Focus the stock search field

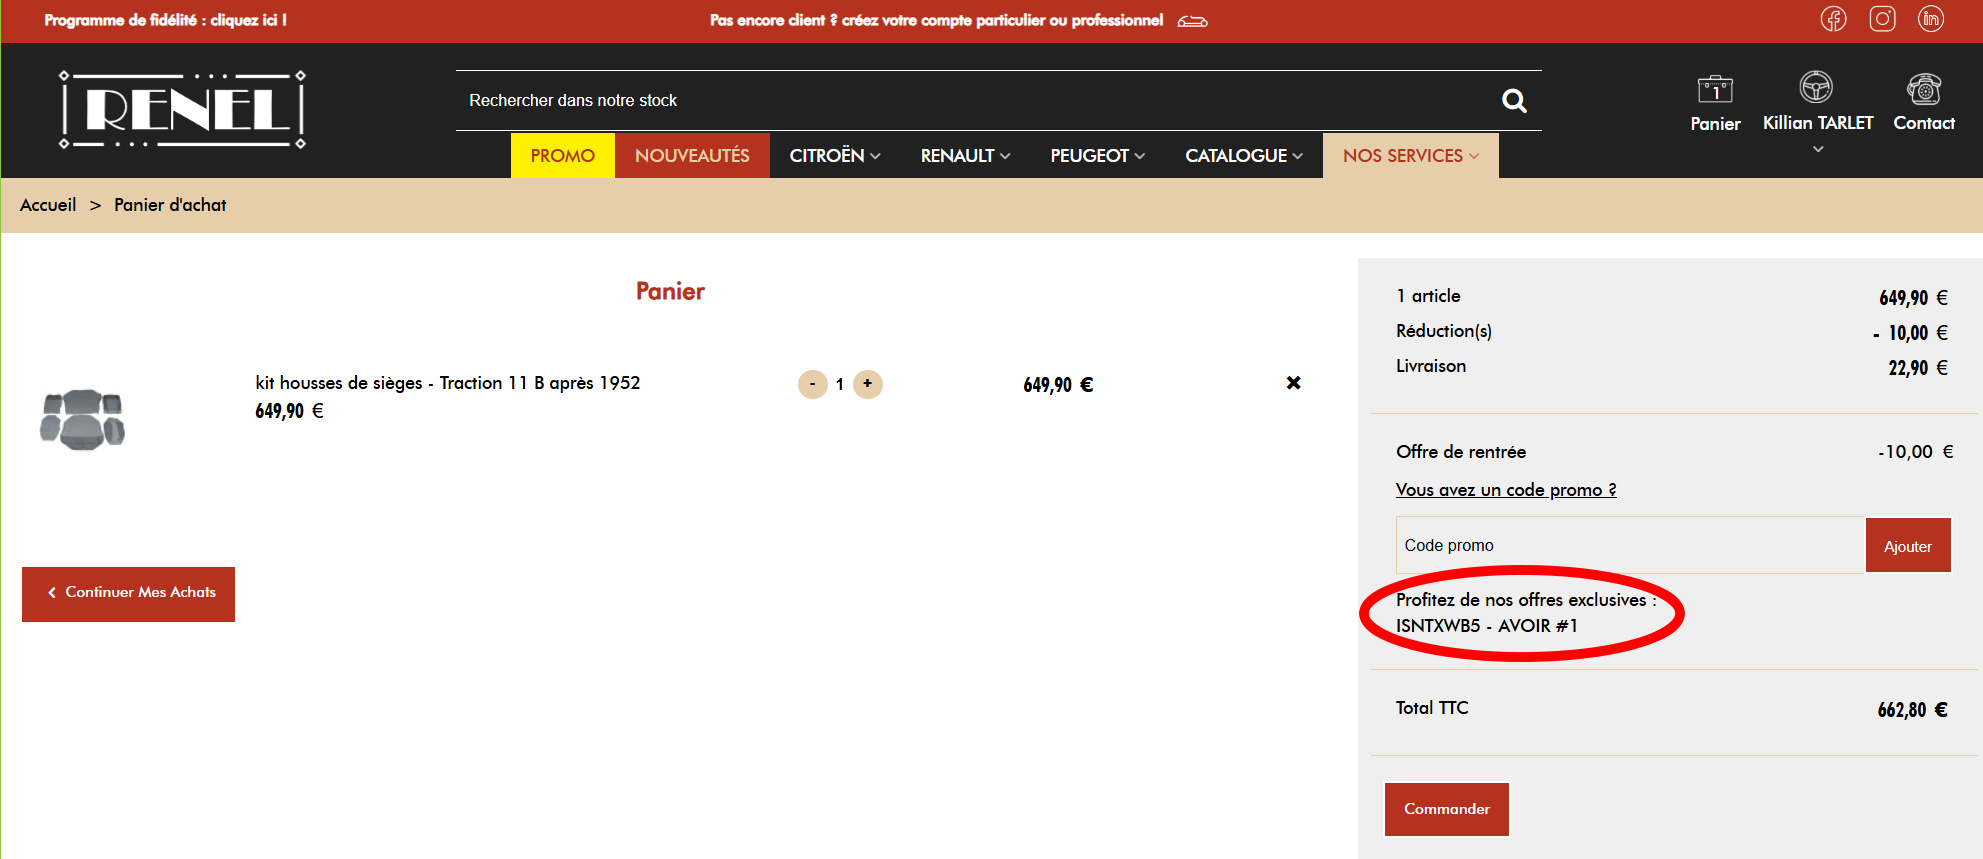(x=980, y=100)
